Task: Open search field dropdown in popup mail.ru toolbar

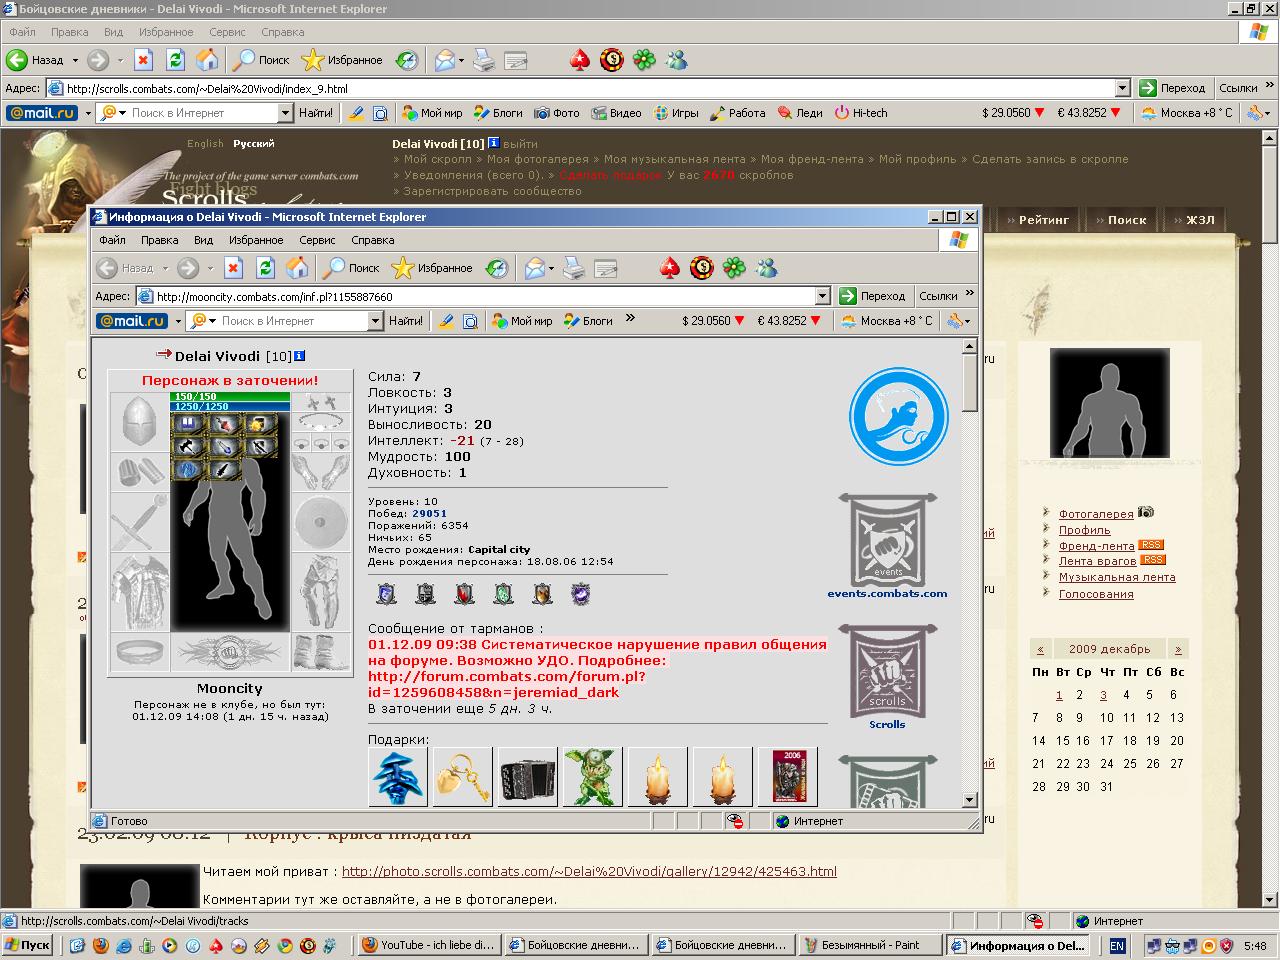Action: pyautogui.click(x=376, y=321)
